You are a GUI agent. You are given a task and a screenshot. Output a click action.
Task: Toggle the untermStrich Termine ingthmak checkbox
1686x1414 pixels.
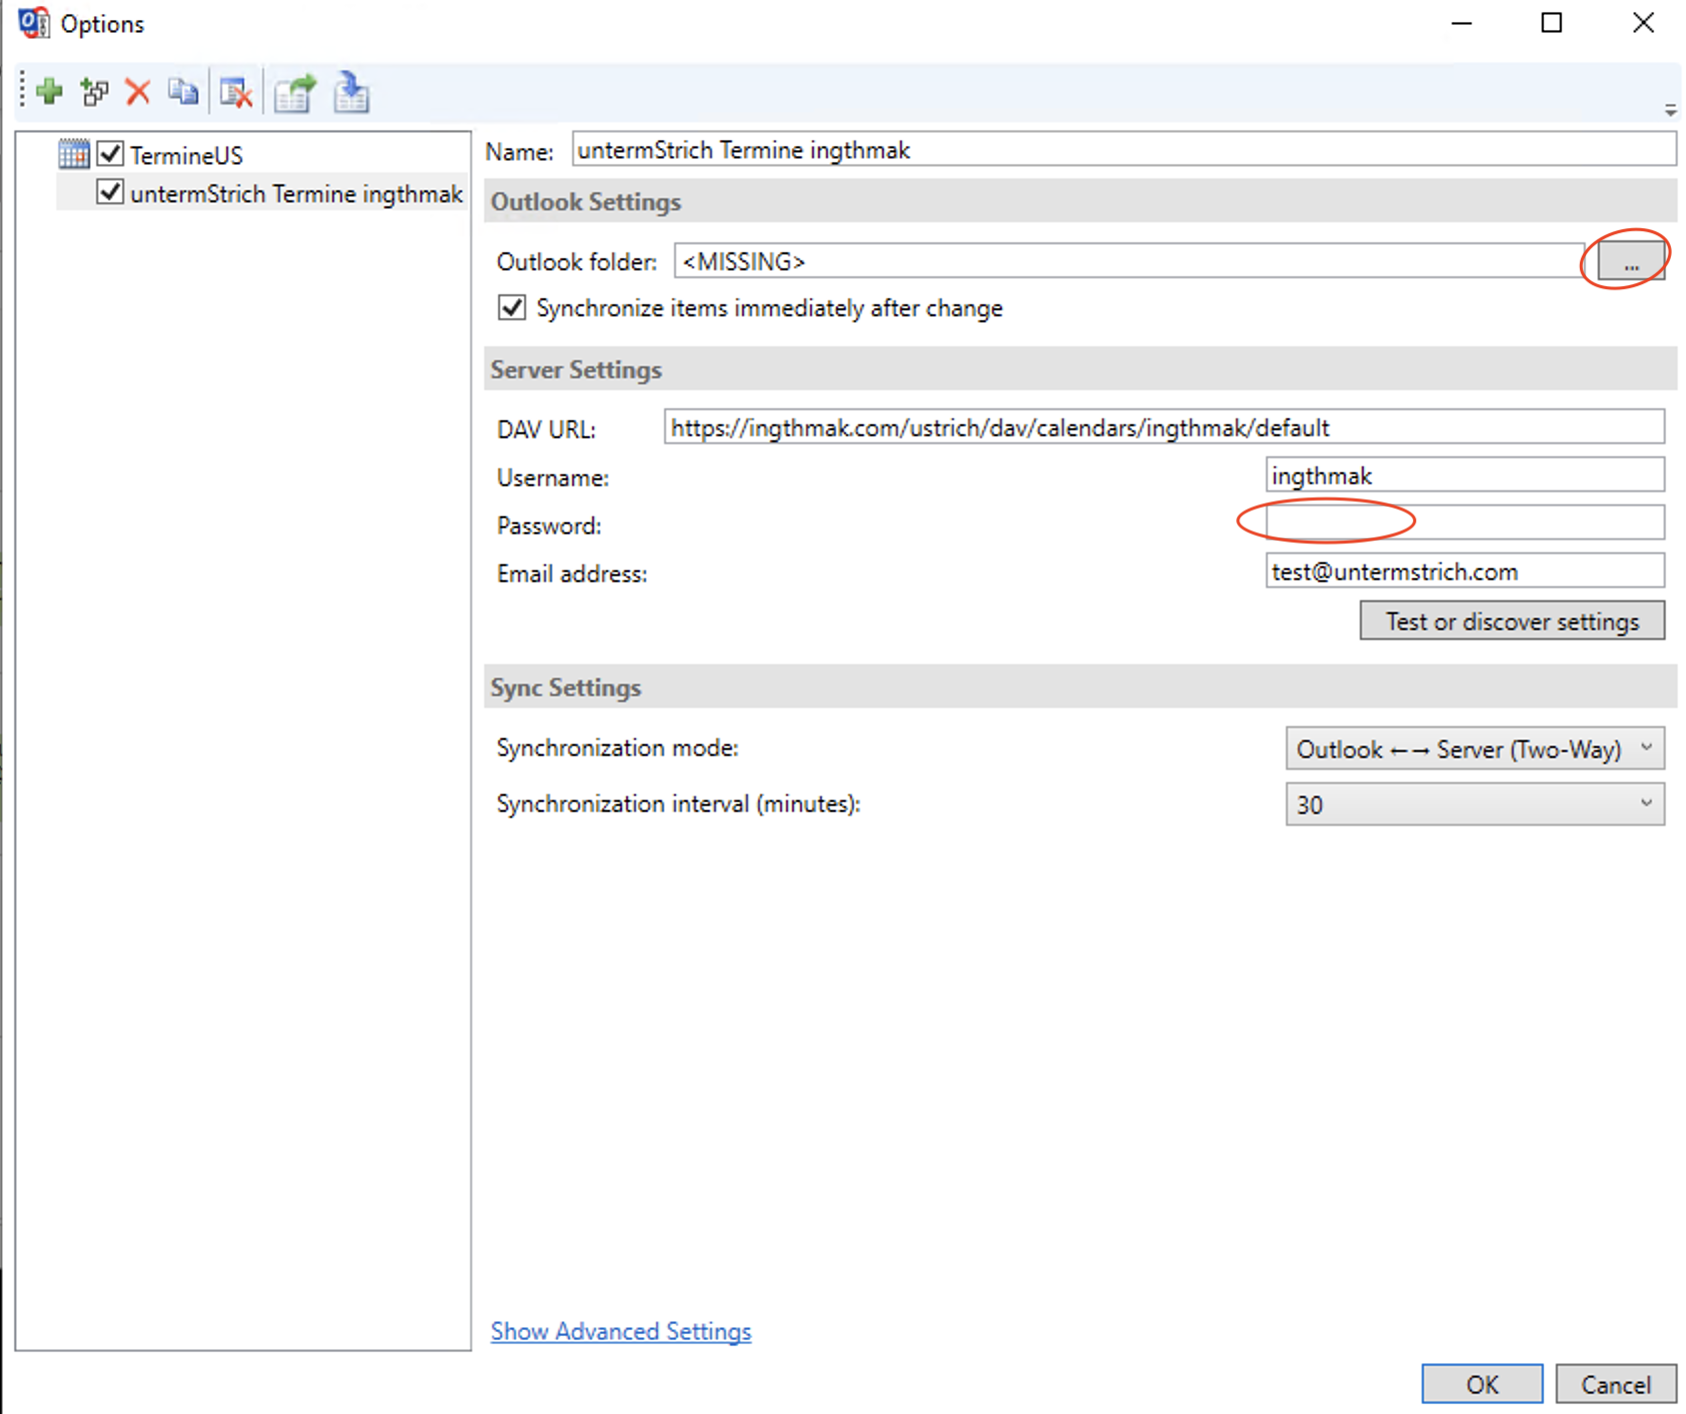pos(110,193)
